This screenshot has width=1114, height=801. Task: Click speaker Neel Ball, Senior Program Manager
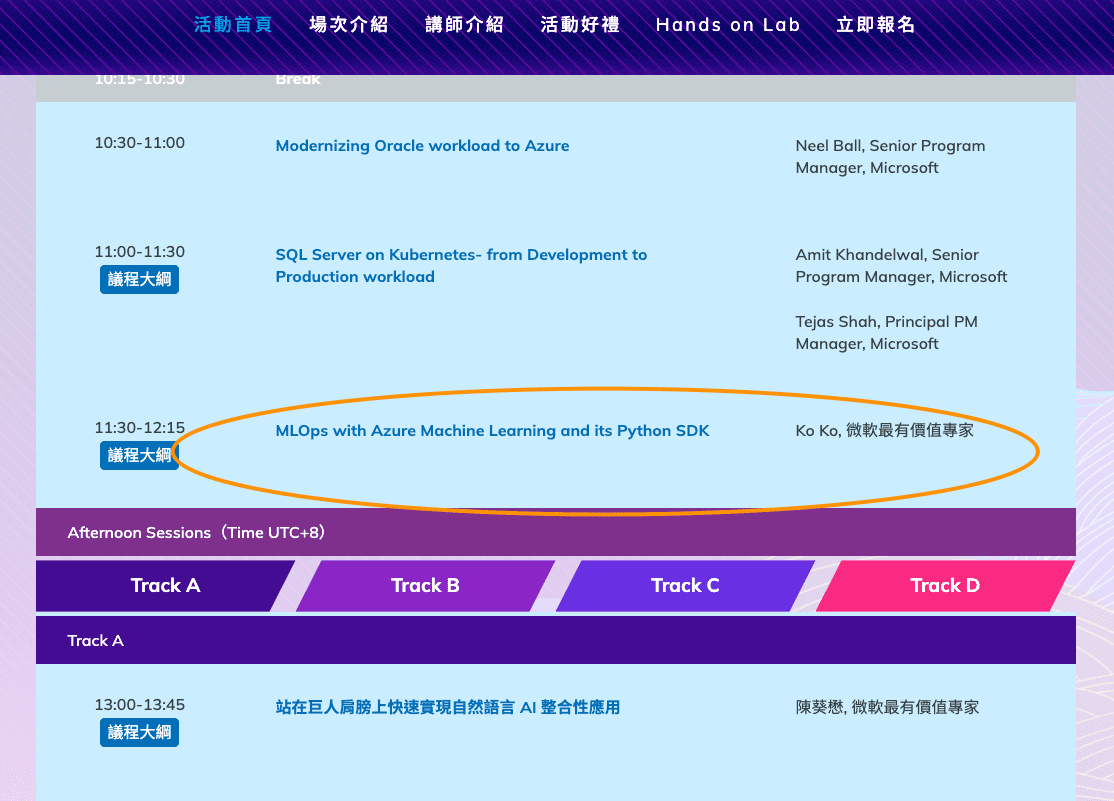tap(890, 156)
